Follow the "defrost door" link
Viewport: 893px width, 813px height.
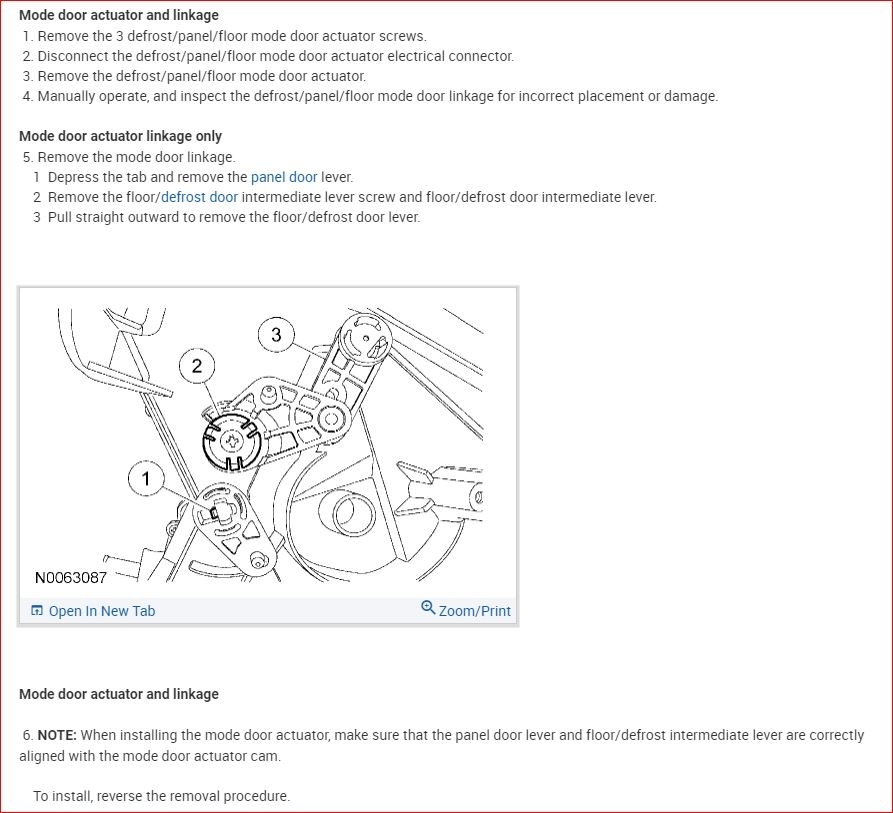coord(199,197)
